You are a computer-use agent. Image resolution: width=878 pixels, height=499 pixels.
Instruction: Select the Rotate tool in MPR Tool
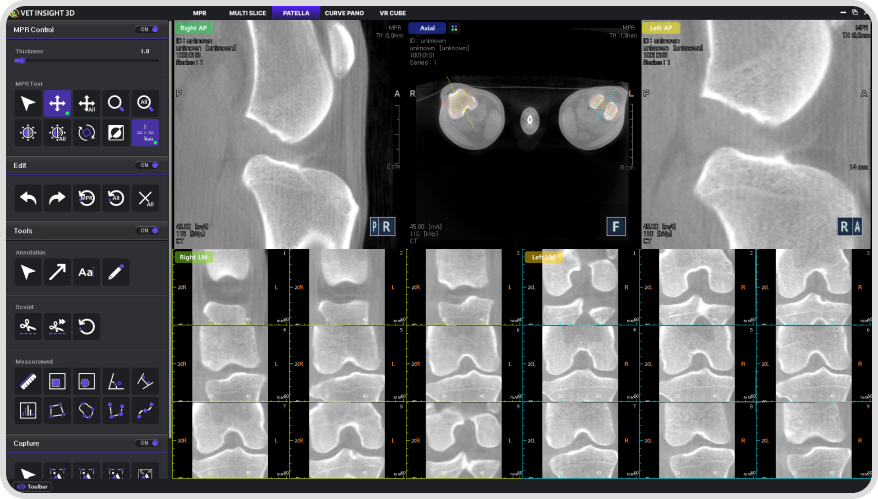coord(87,133)
